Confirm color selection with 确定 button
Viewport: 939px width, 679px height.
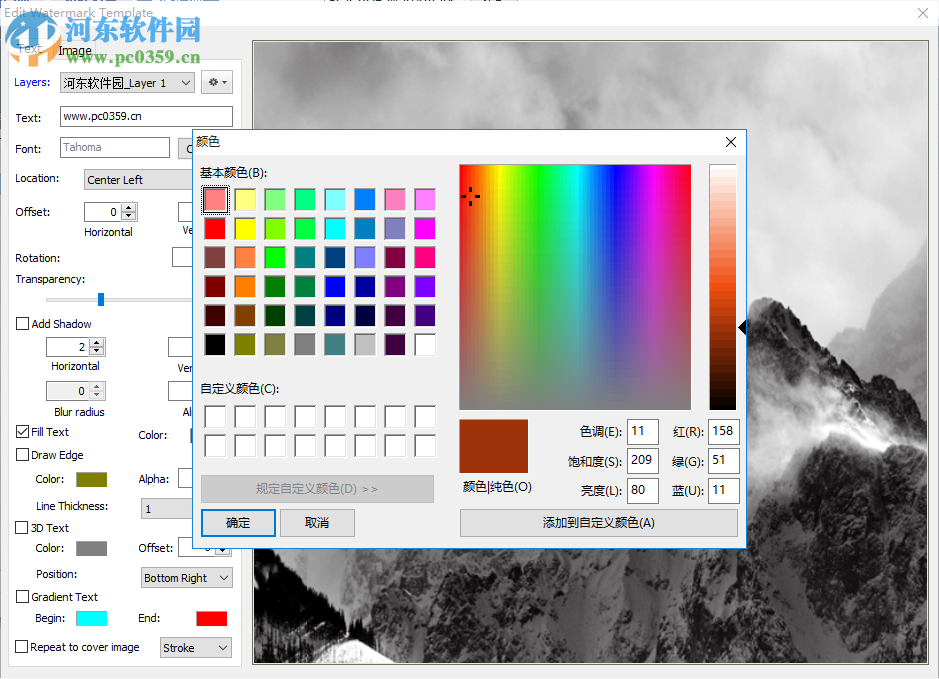[238, 522]
